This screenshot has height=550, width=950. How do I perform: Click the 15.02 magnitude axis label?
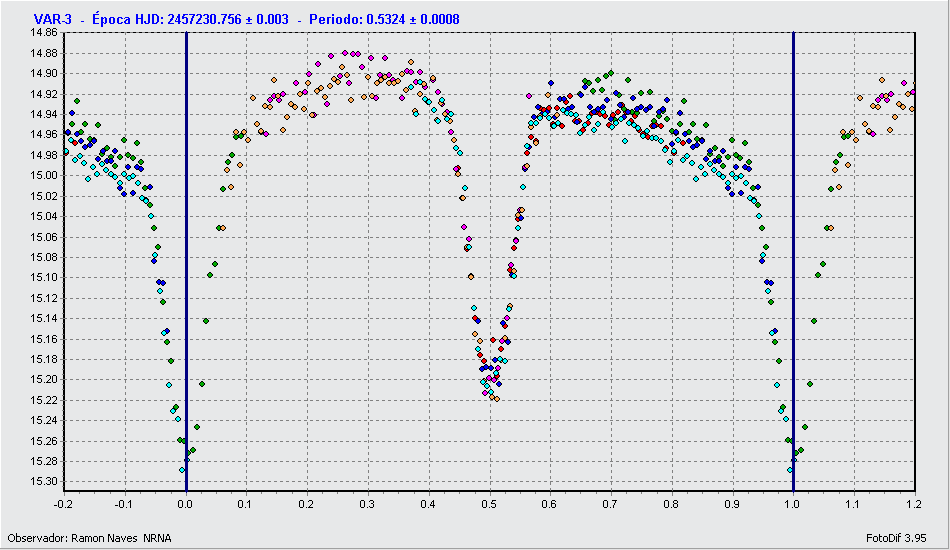click(44, 196)
